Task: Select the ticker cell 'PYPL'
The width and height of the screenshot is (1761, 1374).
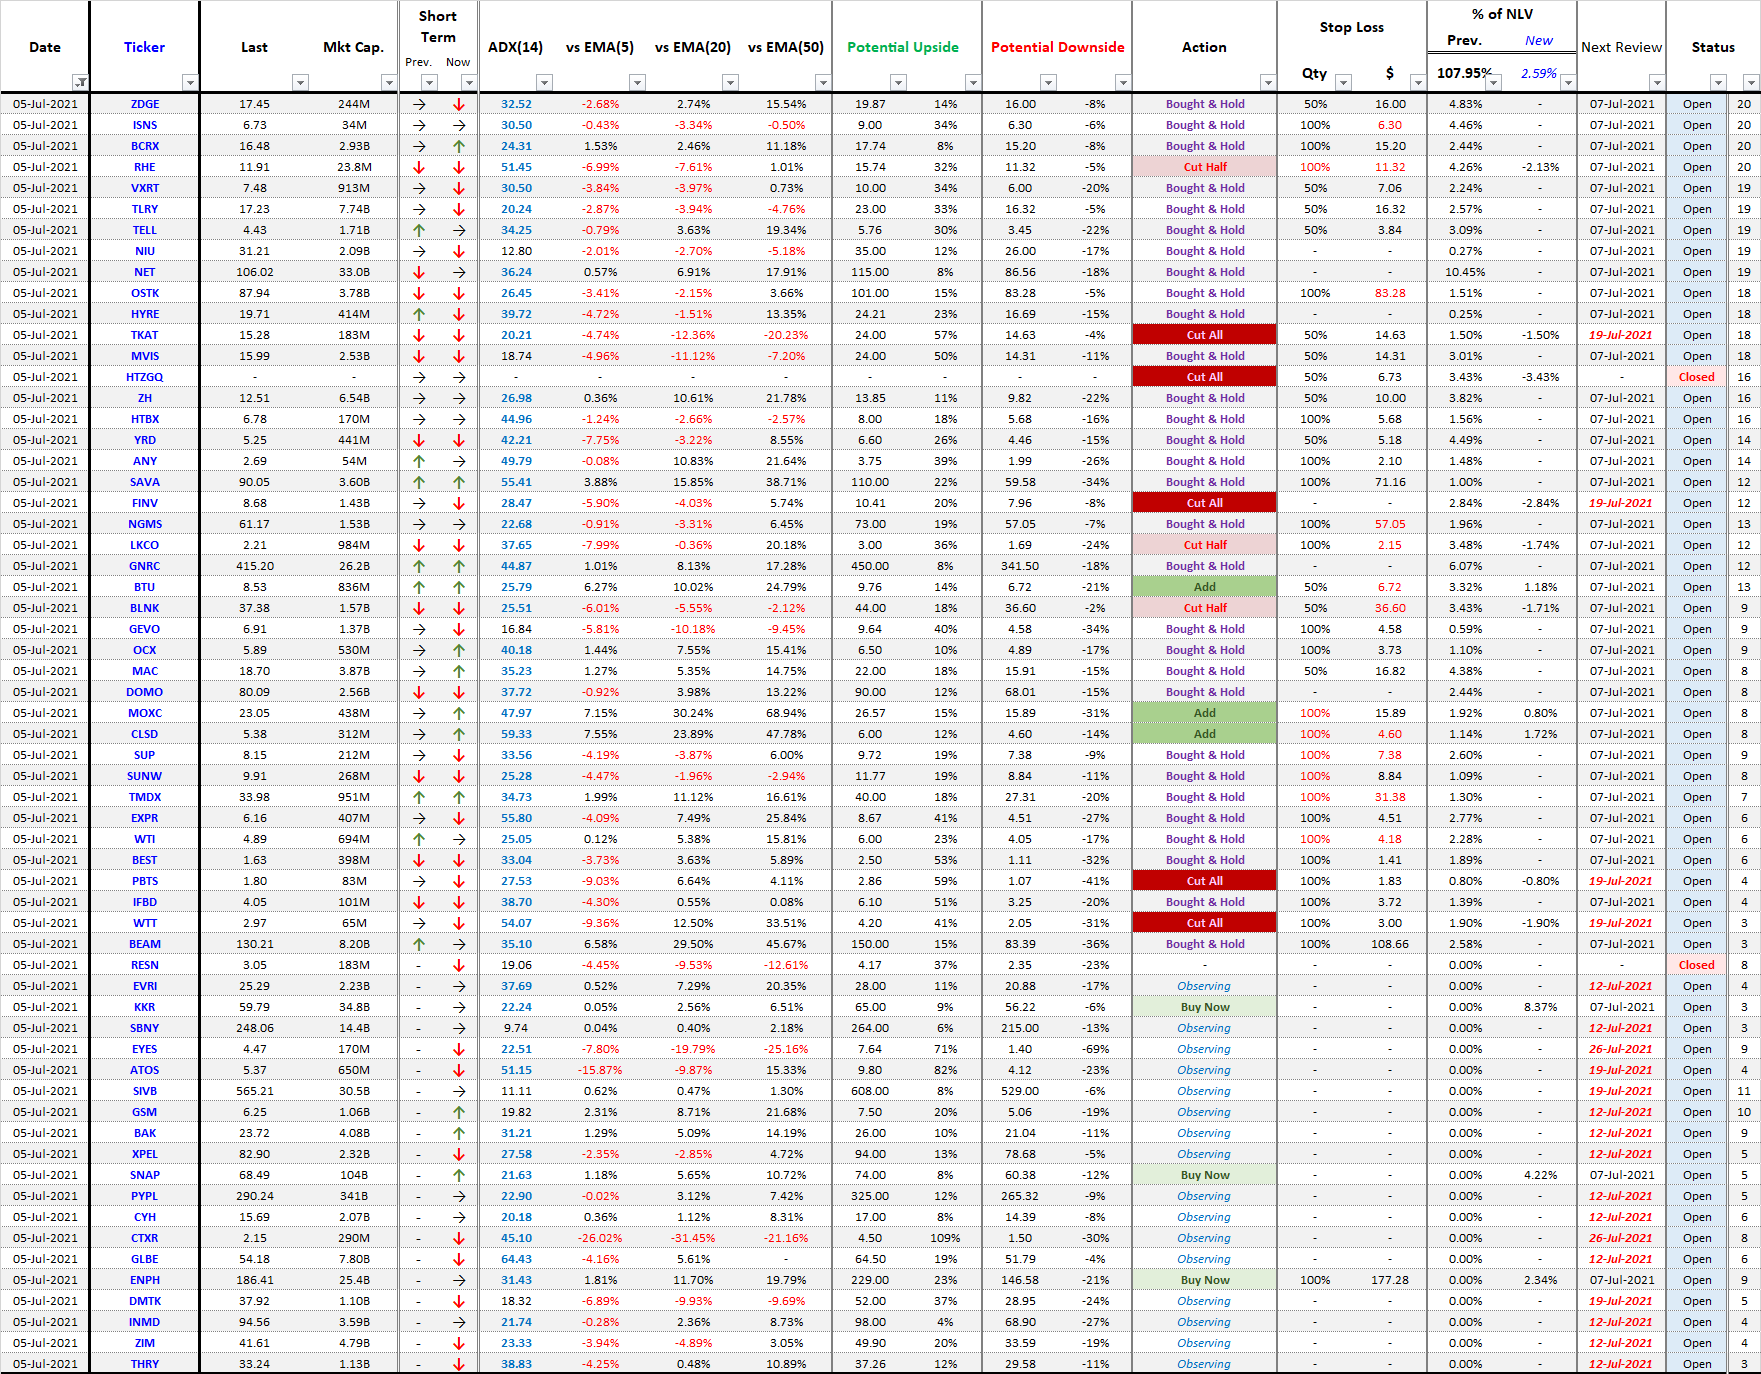Action: 145,1196
